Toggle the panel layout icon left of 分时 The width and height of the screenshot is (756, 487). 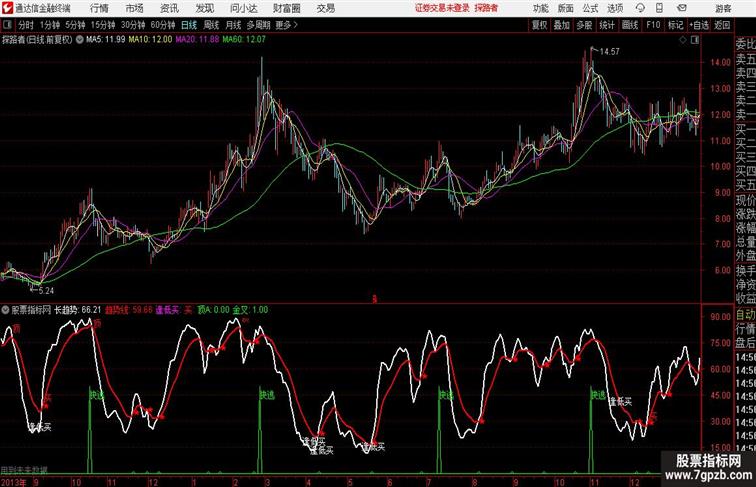pyautogui.click(x=7, y=25)
